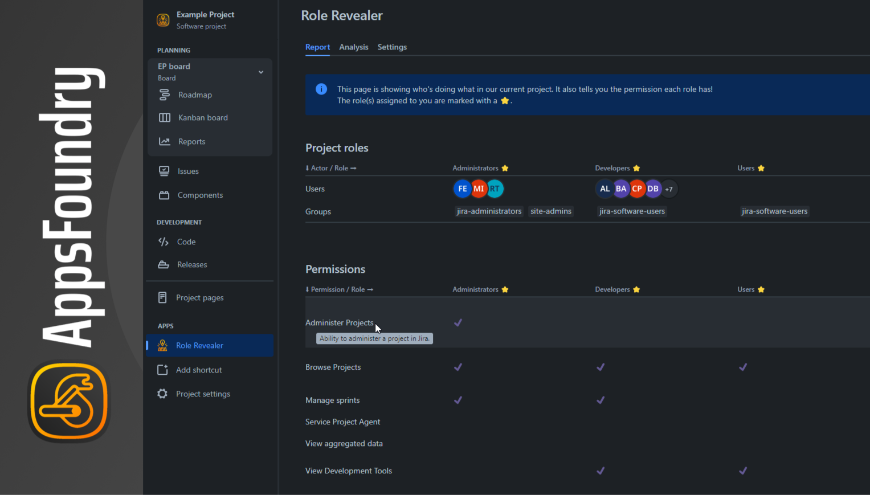The height and width of the screenshot is (495, 870).
Task: Switch to the Settings tab
Action: click(x=392, y=47)
